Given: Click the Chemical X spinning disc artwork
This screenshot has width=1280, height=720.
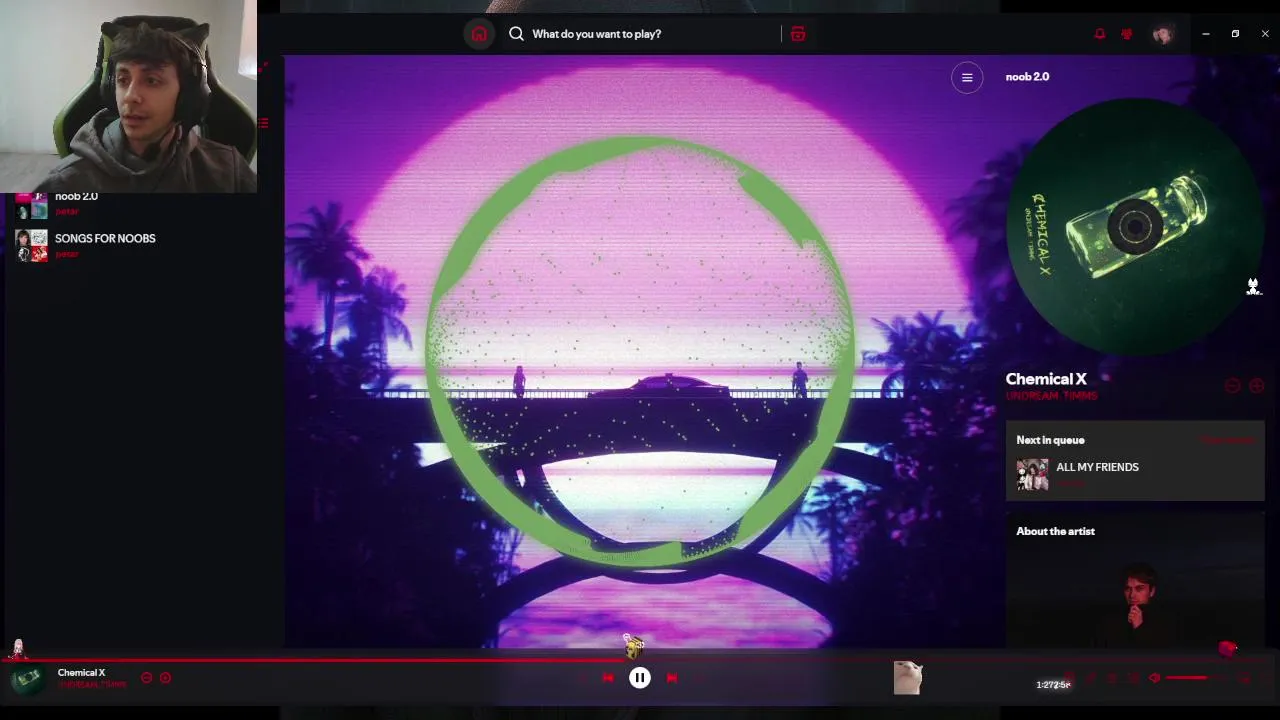Looking at the screenshot, I should (1135, 226).
